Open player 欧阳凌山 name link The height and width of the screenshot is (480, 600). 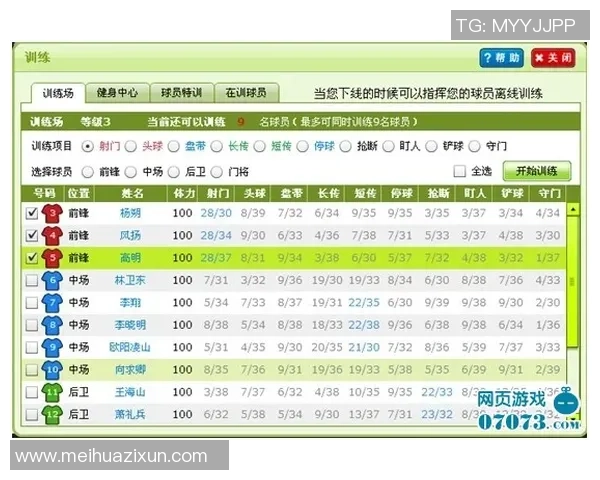pyautogui.click(x=130, y=347)
